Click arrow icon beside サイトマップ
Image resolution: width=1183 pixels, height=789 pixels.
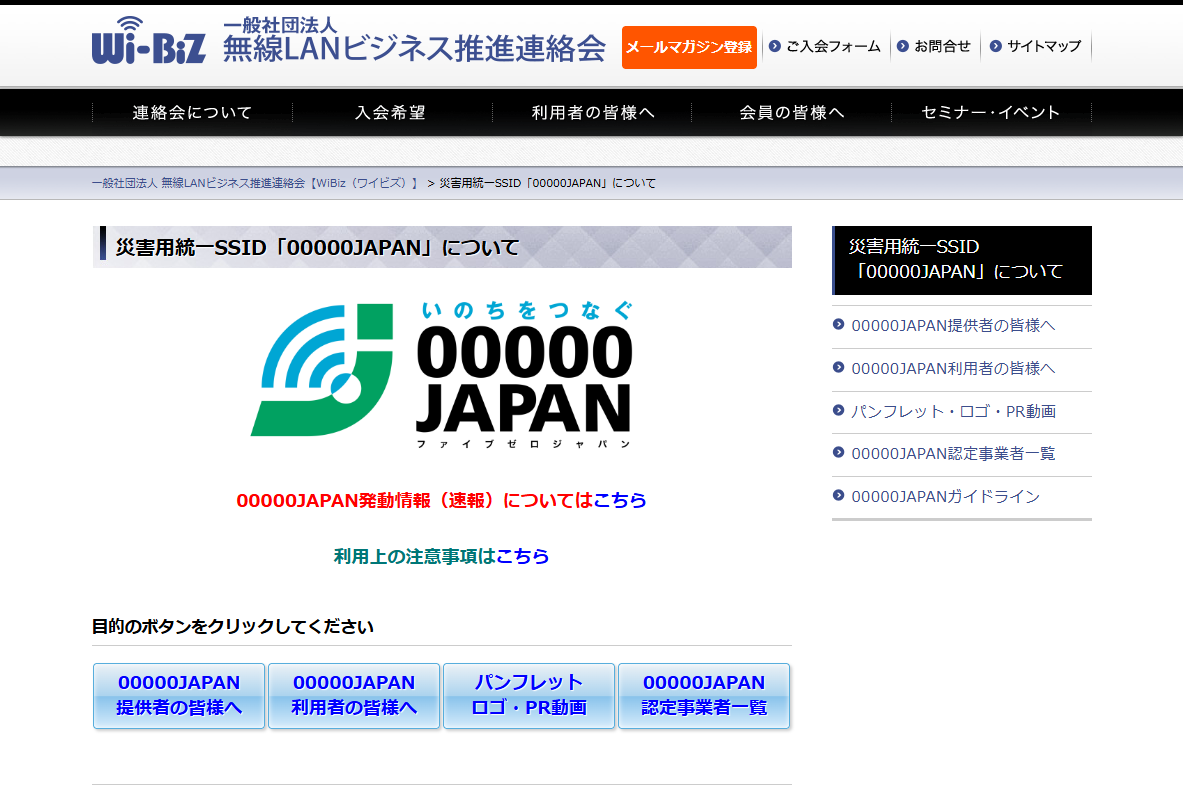(995, 46)
